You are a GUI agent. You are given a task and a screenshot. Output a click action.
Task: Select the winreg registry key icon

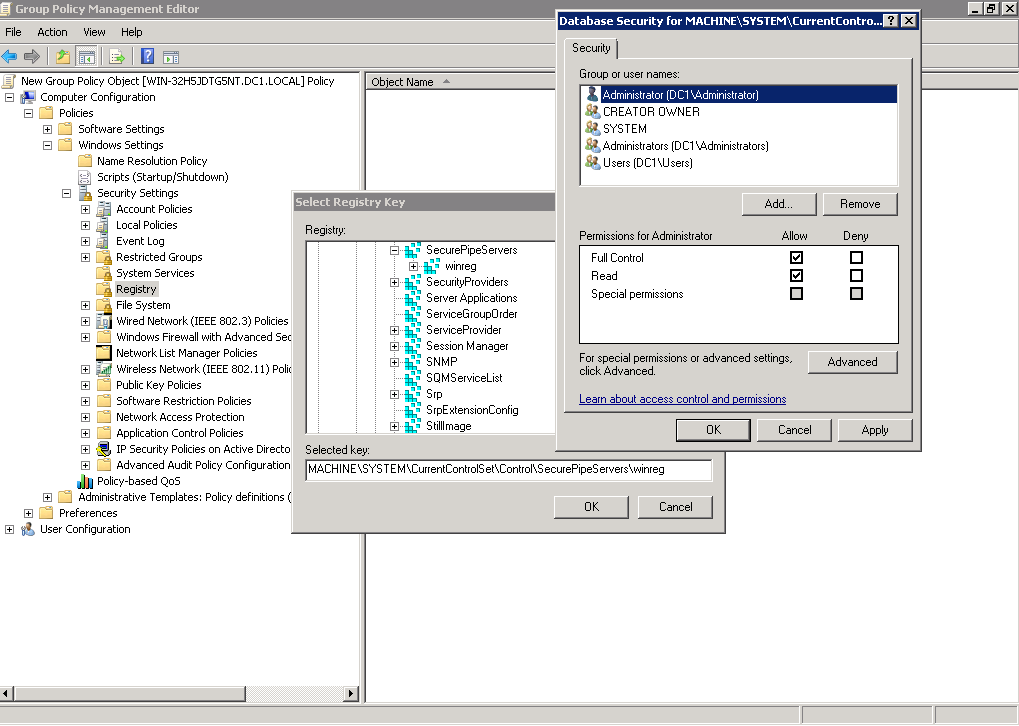click(431, 266)
